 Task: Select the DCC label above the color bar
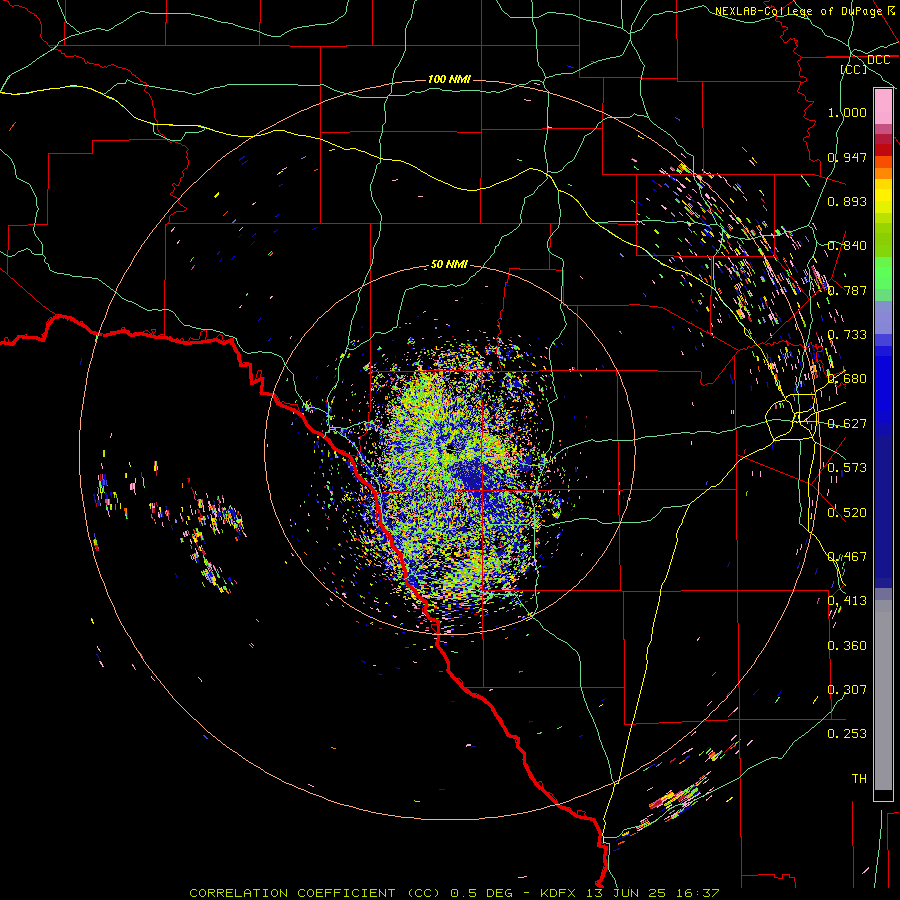878,60
